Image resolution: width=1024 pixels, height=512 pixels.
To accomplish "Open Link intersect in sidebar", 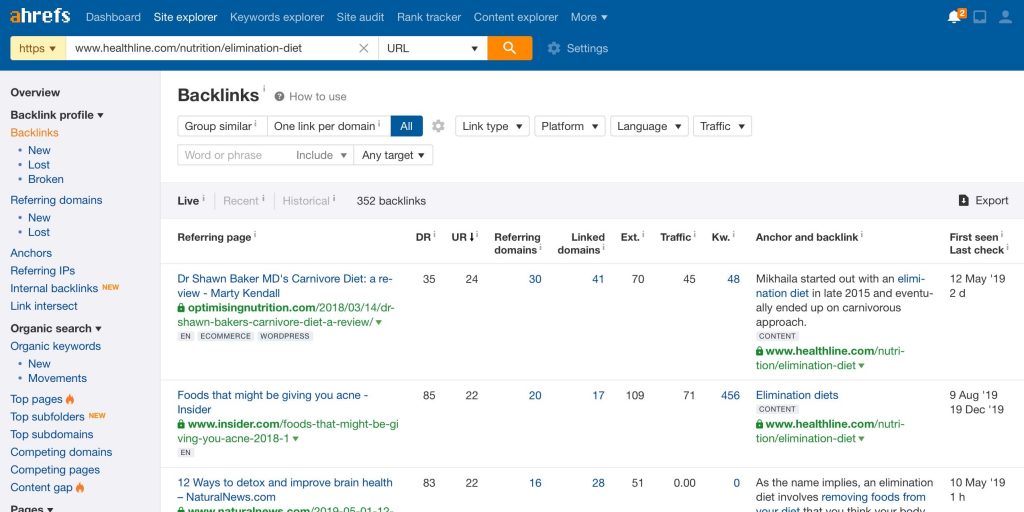I will pyautogui.click(x=44, y=306).
